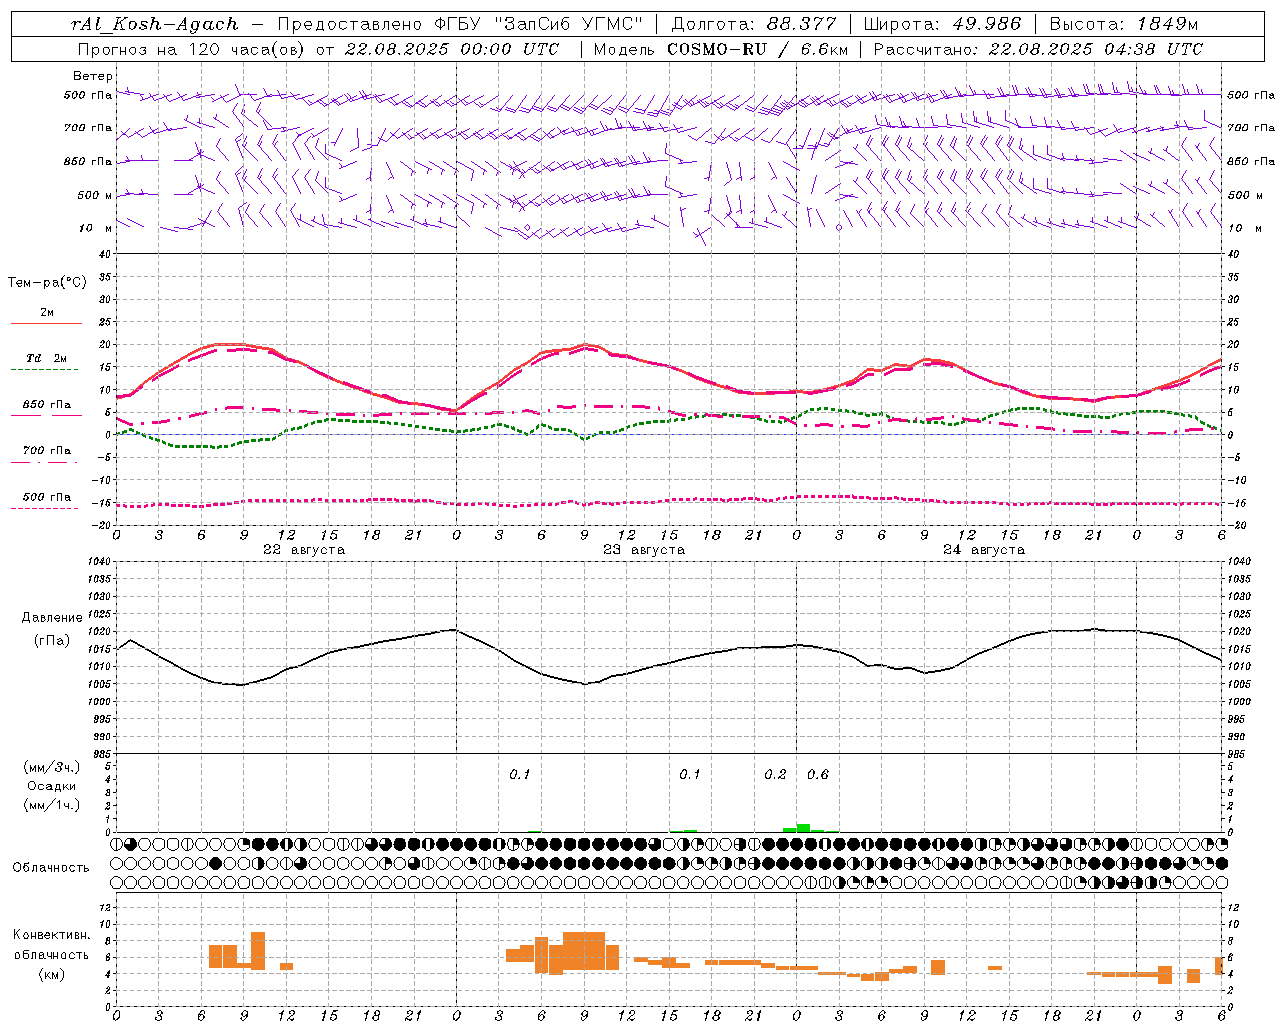This screenshot has height=1024, width=1280.
Task: Click the "22 августа" date label
Action: pyautogui.click(x=304, y=549)
